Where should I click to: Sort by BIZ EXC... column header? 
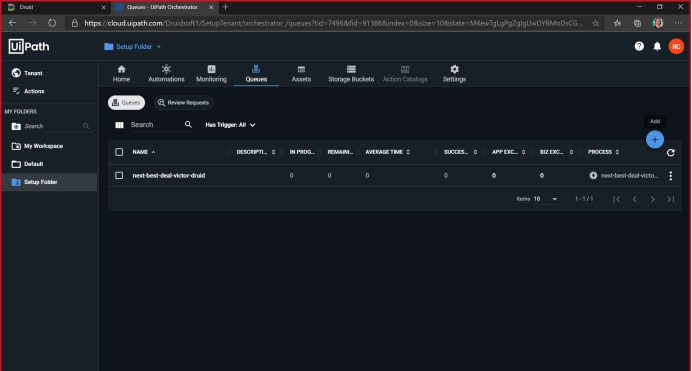coord(556,152)
